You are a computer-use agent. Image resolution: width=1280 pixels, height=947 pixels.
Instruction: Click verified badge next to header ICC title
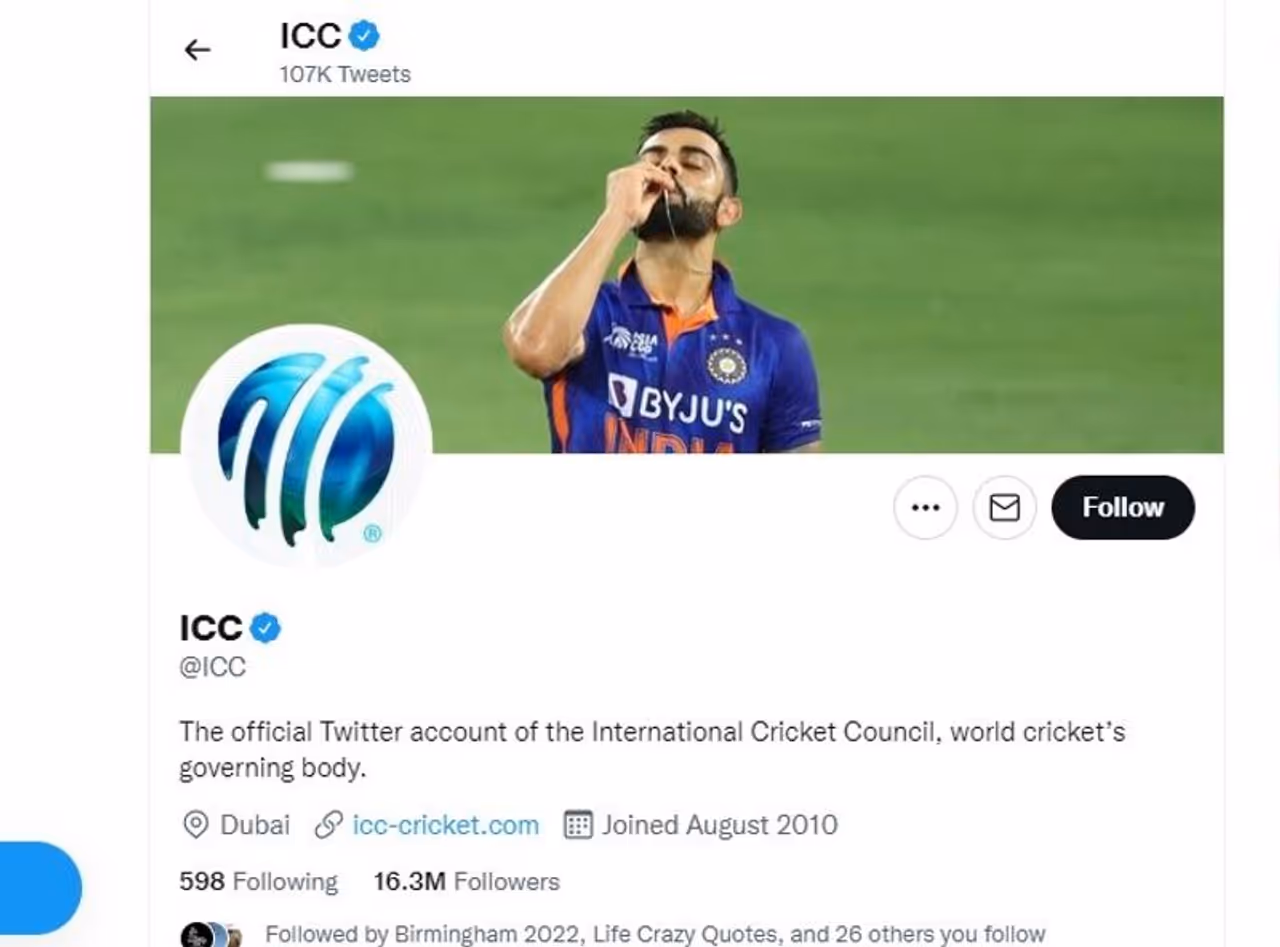[364, 37]
